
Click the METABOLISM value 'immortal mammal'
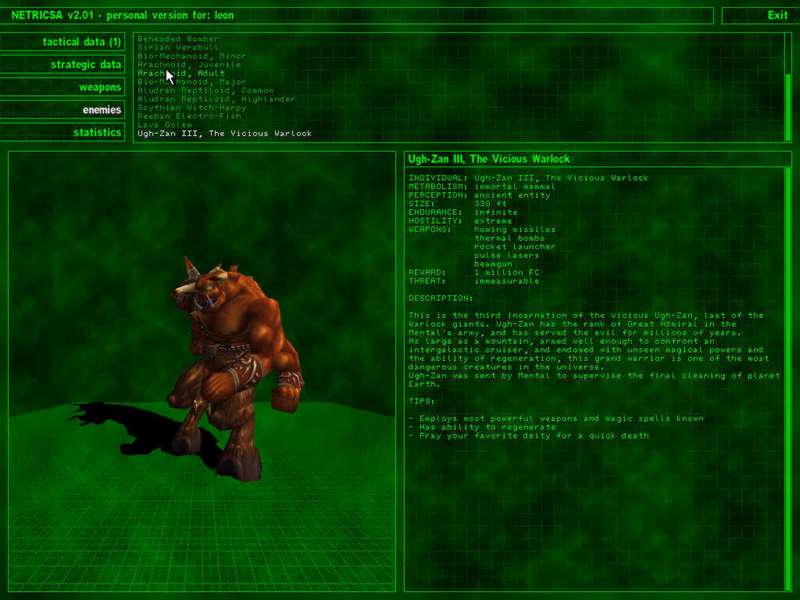coord(514,187)
